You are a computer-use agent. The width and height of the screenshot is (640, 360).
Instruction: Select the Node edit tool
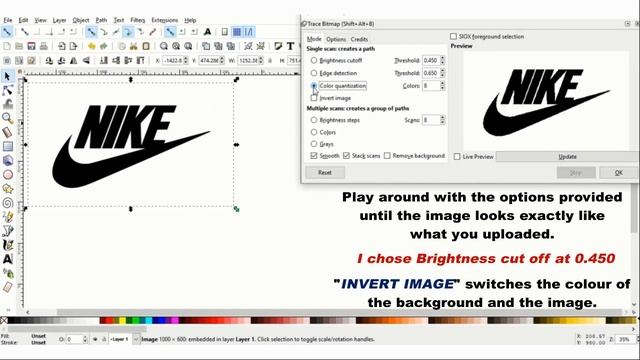point(7,90)
